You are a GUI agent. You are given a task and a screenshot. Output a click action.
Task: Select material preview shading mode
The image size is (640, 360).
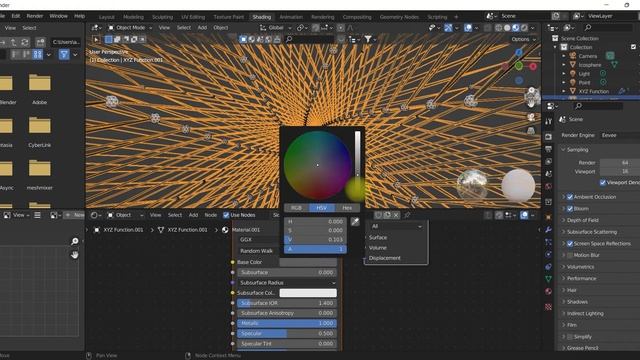[516, 28]
